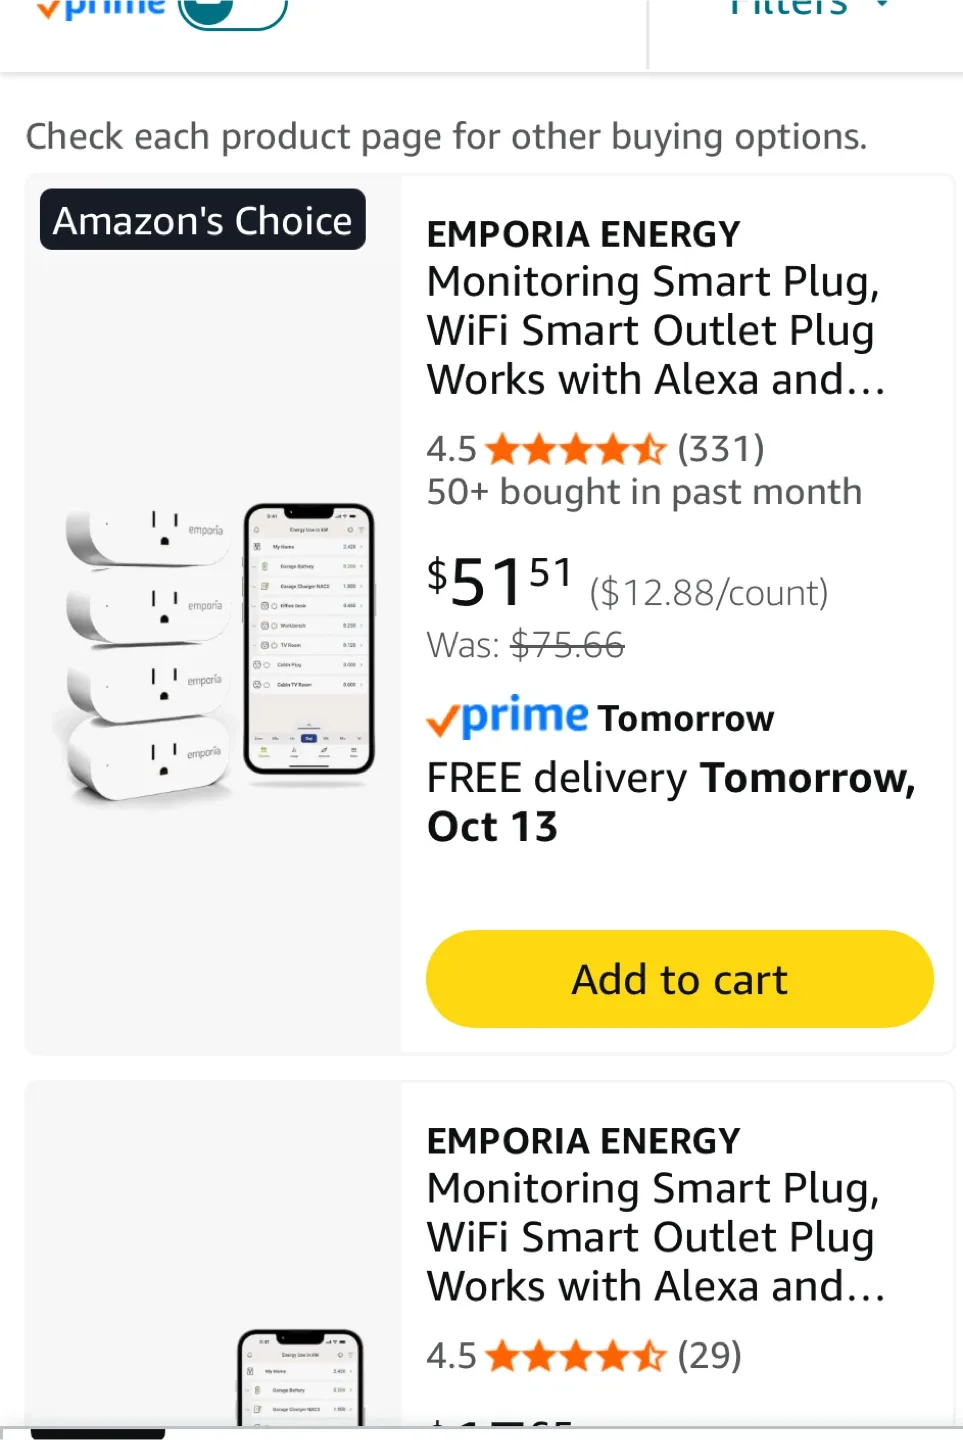Tap the Was $75.66 strikethrough price

(x=566, y=646)
